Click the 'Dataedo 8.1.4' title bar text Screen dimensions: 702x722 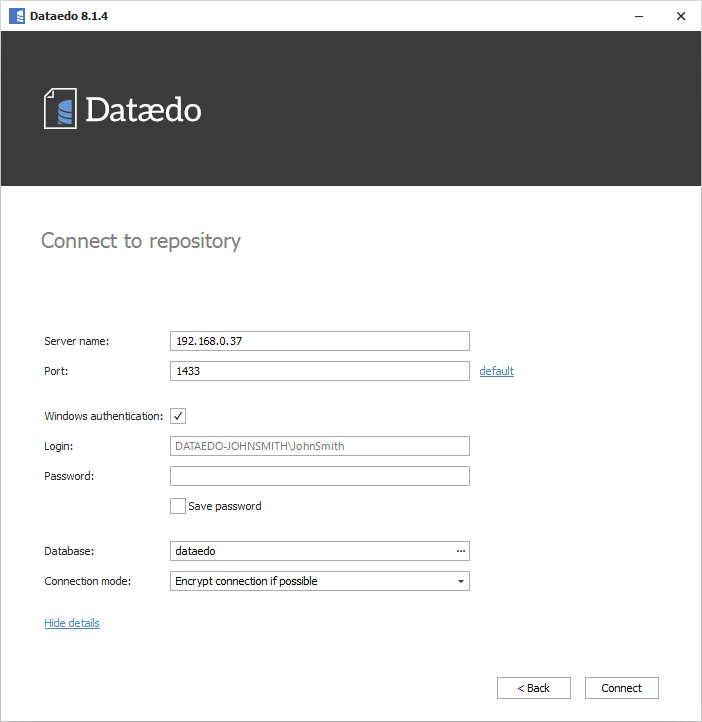[x=69, y=15]
